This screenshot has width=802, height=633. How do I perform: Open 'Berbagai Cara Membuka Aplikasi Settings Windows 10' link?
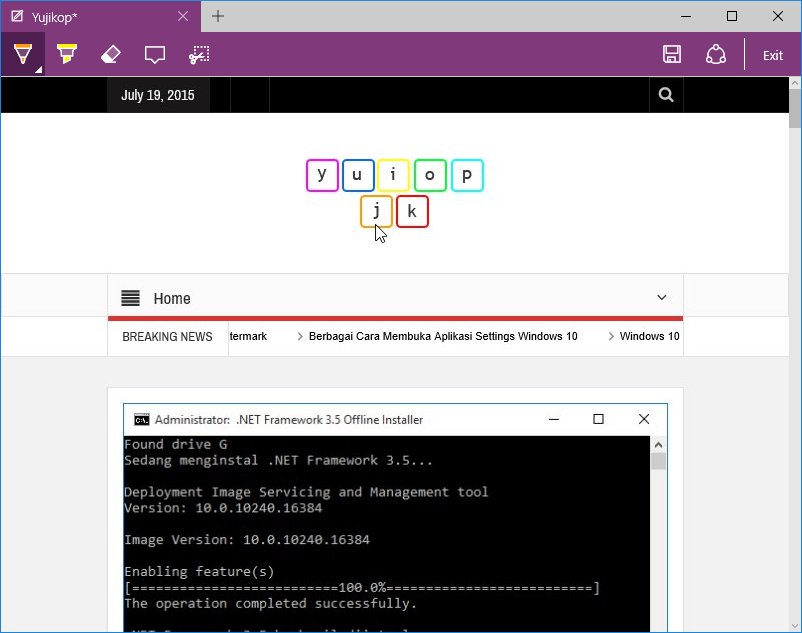point(443,336)
